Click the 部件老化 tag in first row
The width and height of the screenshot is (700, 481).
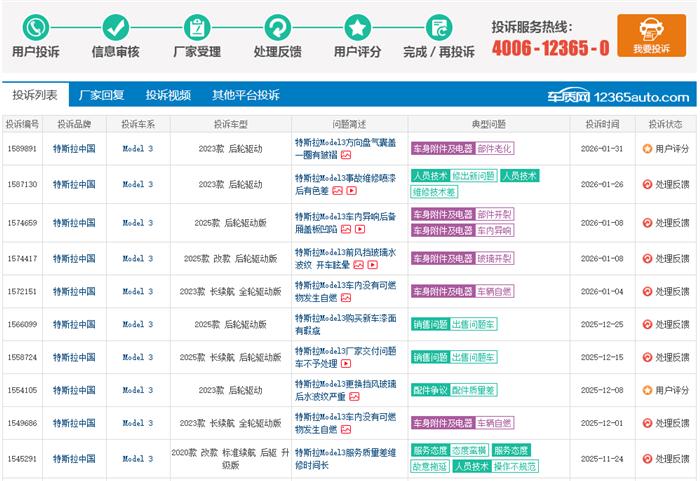[494, 149]
